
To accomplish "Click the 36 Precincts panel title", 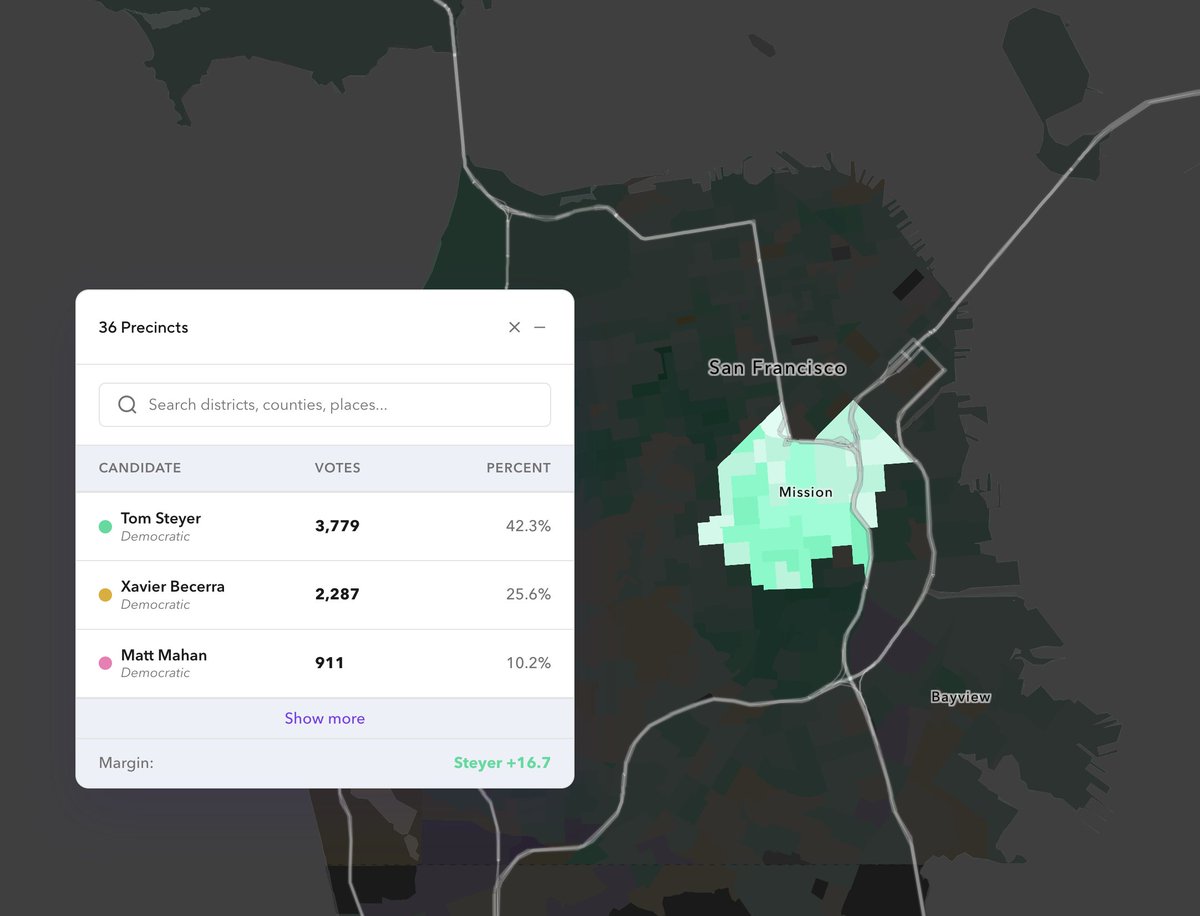I will click(x=143, y=327).
